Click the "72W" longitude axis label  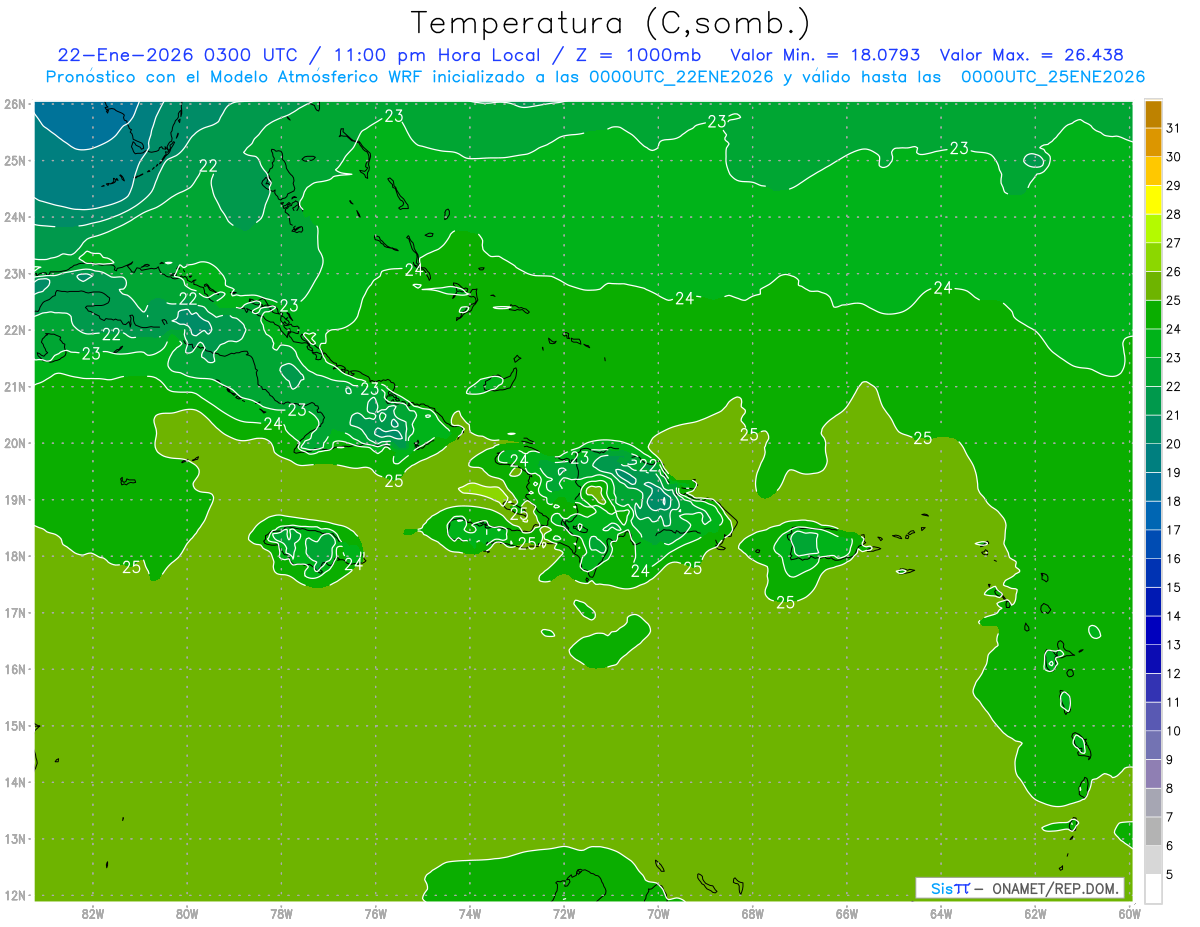coord(564,913)
